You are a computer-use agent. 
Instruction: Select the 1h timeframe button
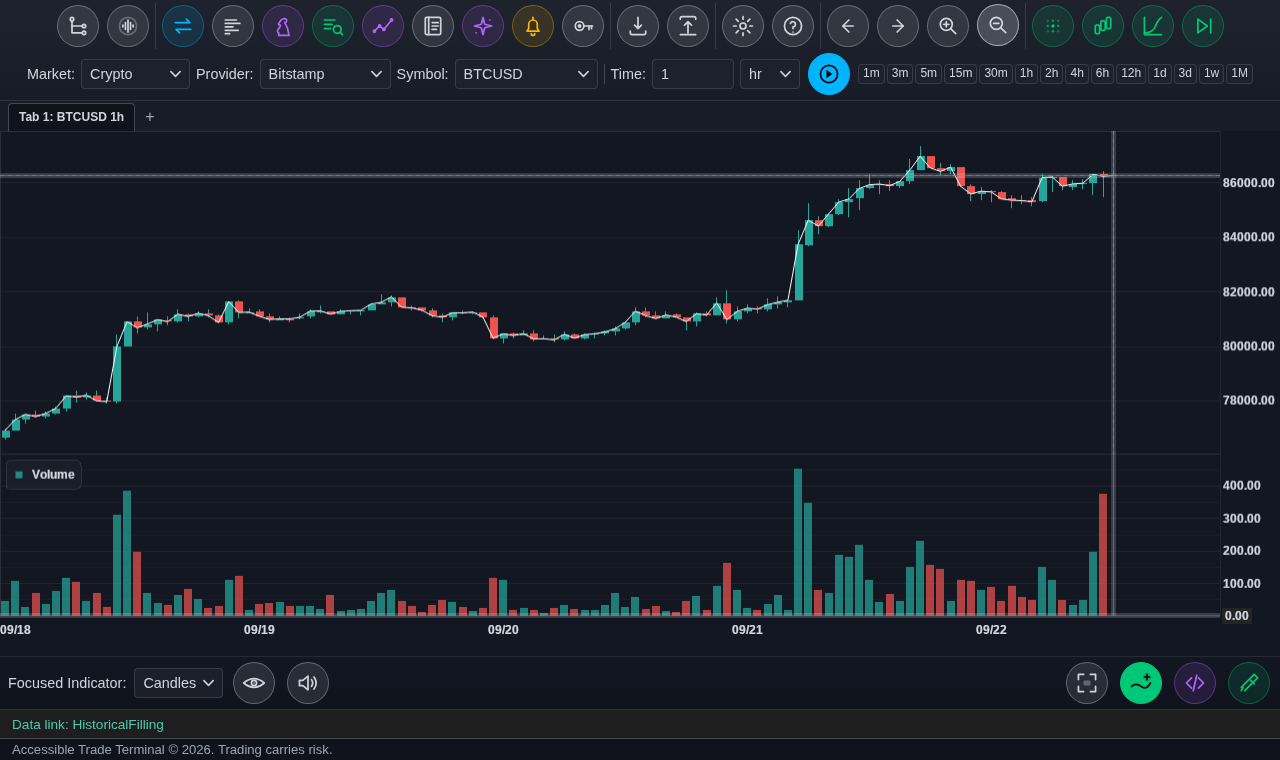point(1026,73)
